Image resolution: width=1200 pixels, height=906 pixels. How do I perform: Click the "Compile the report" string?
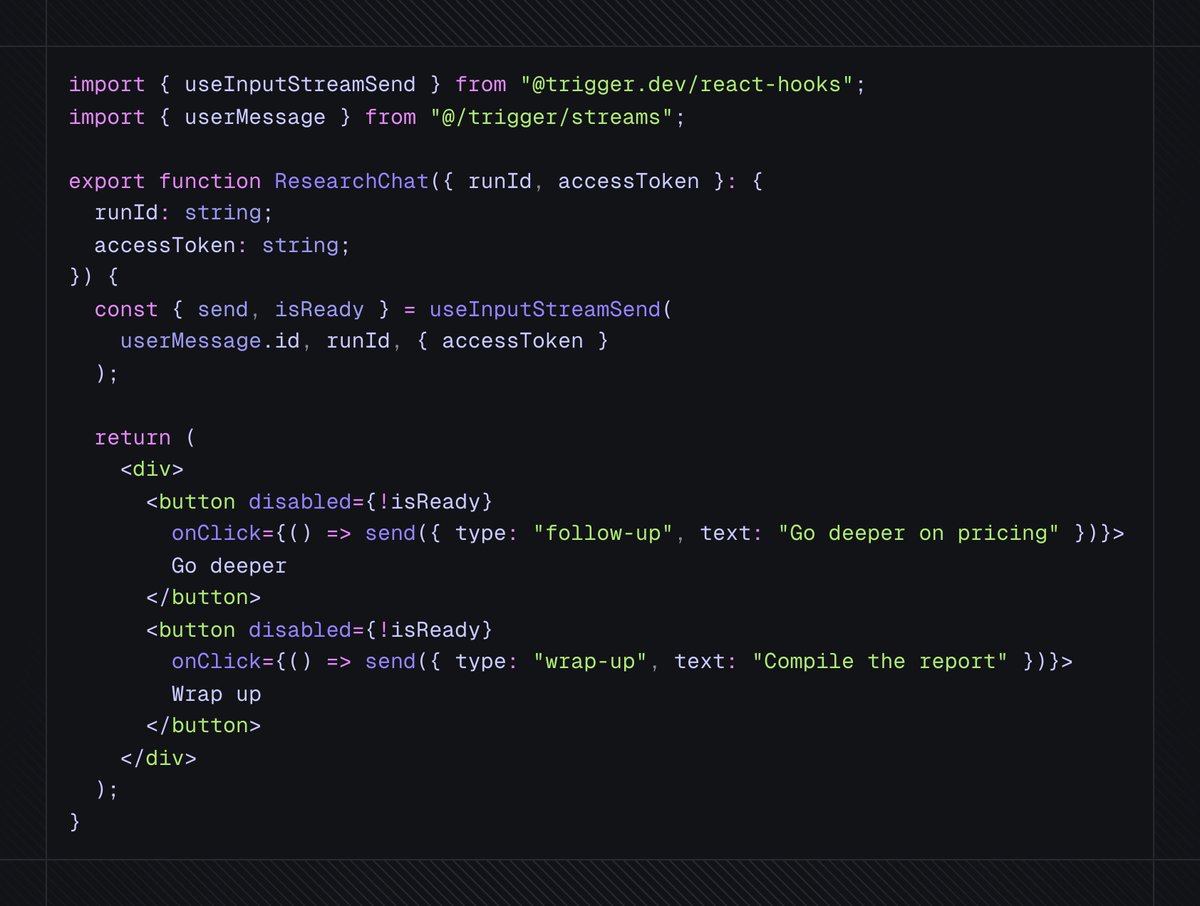pyautogui.click(x=880, y=661)
